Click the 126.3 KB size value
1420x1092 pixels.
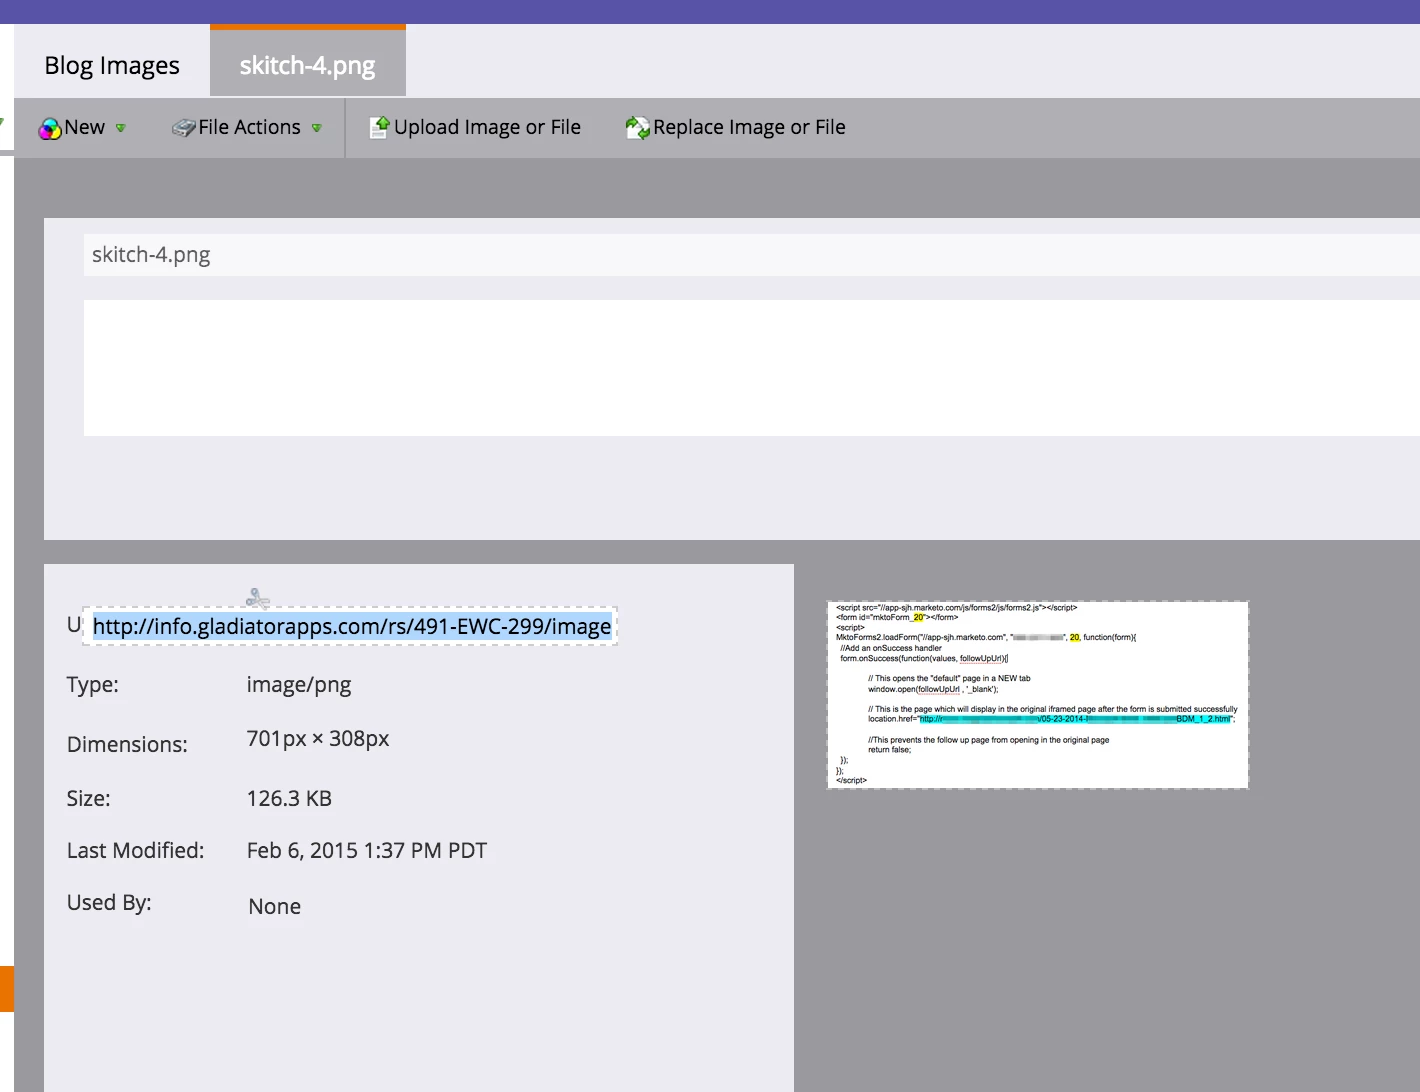click(289, 798)
